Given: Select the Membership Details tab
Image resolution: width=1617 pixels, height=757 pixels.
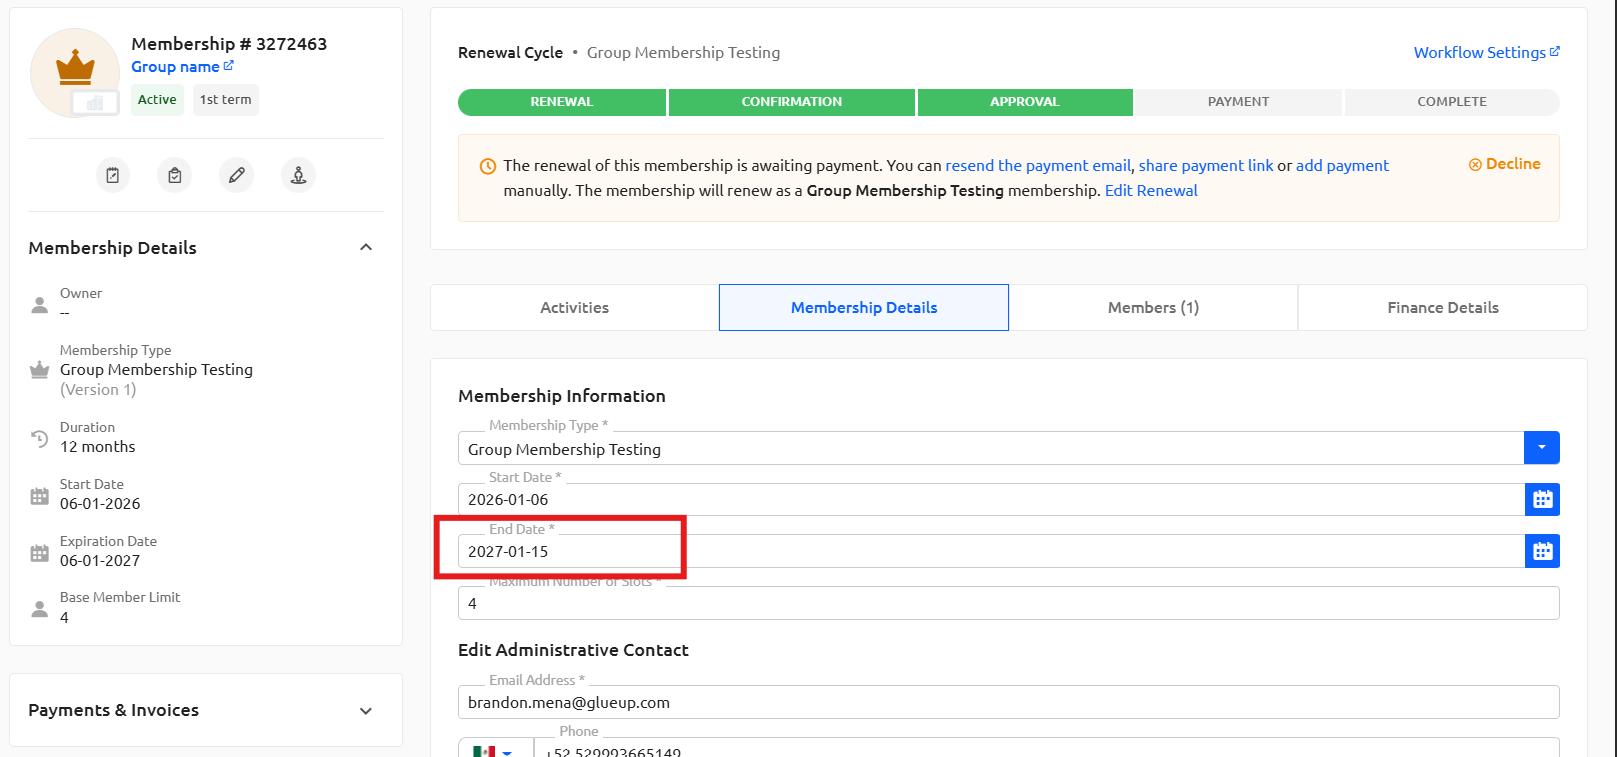Looking at the screenshot, I should tap(864, 308).
